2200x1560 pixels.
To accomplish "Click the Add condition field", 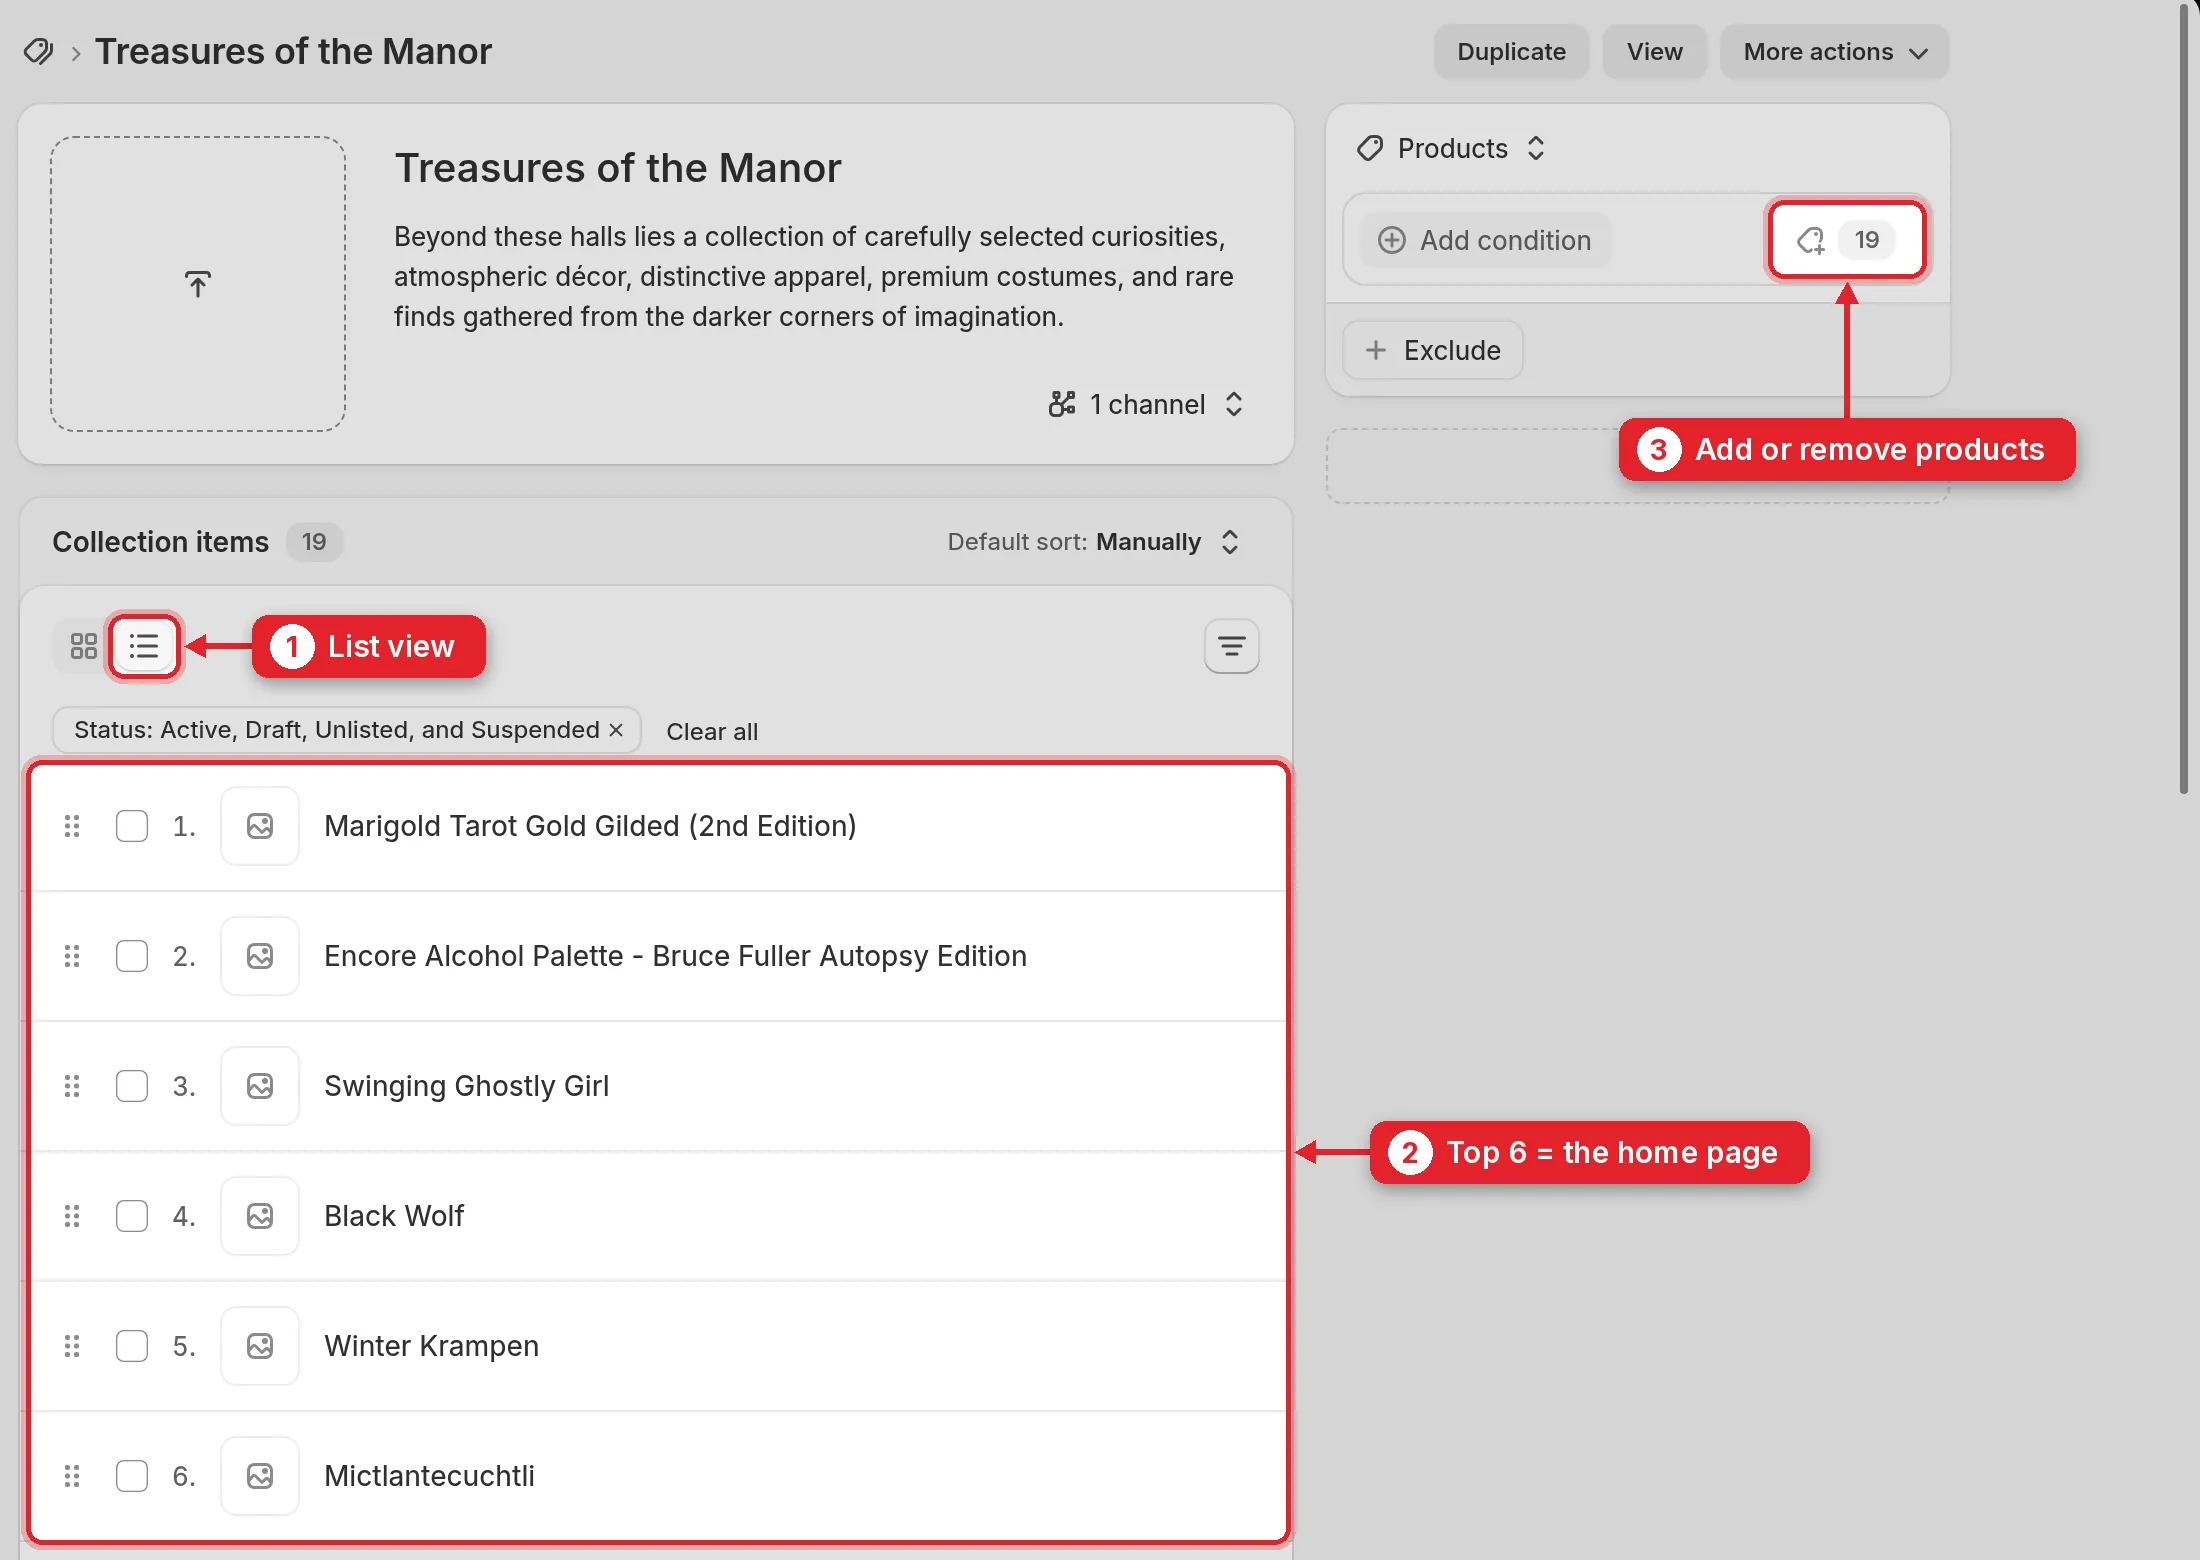I will (x=1485, y=240).
